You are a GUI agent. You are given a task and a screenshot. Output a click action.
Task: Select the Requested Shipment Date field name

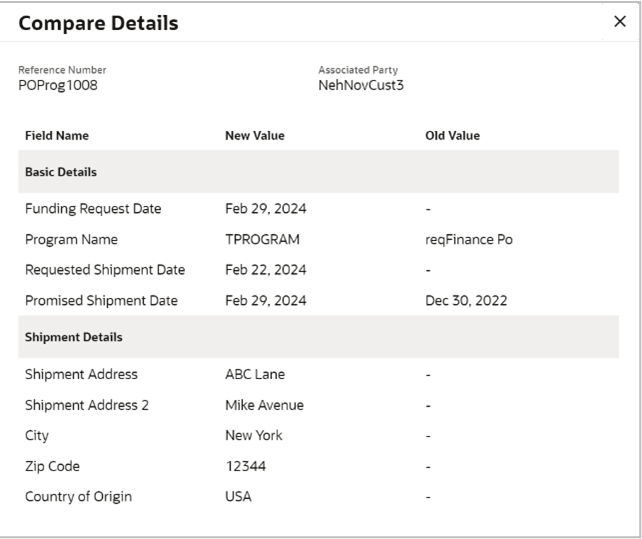105,270
